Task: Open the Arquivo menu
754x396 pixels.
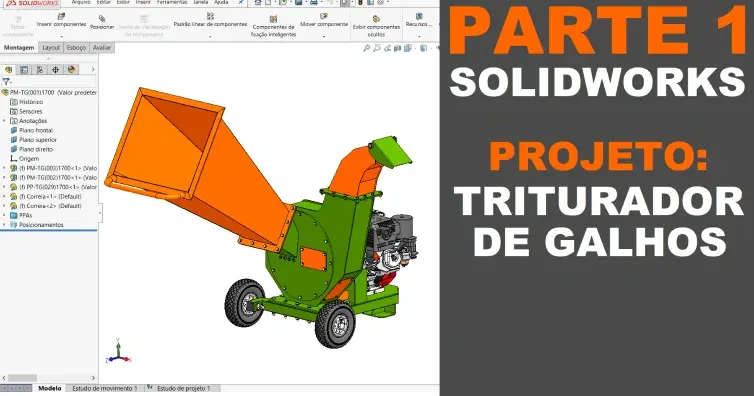Action: point(81,2)
